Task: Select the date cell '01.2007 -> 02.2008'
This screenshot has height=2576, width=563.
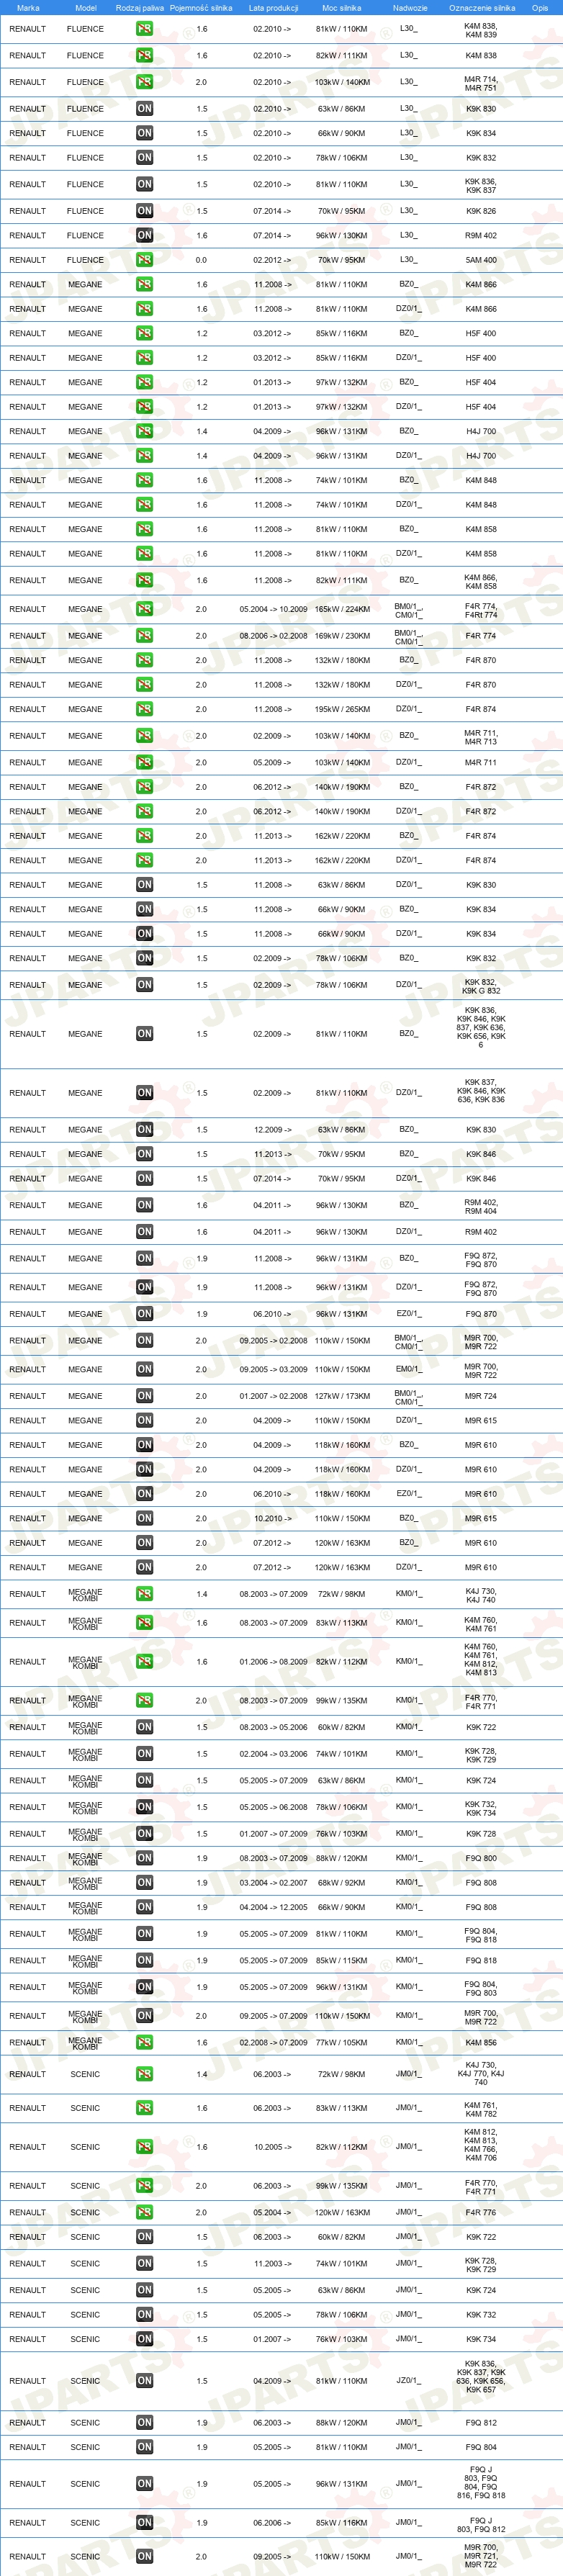Action: coord(273,1396)
